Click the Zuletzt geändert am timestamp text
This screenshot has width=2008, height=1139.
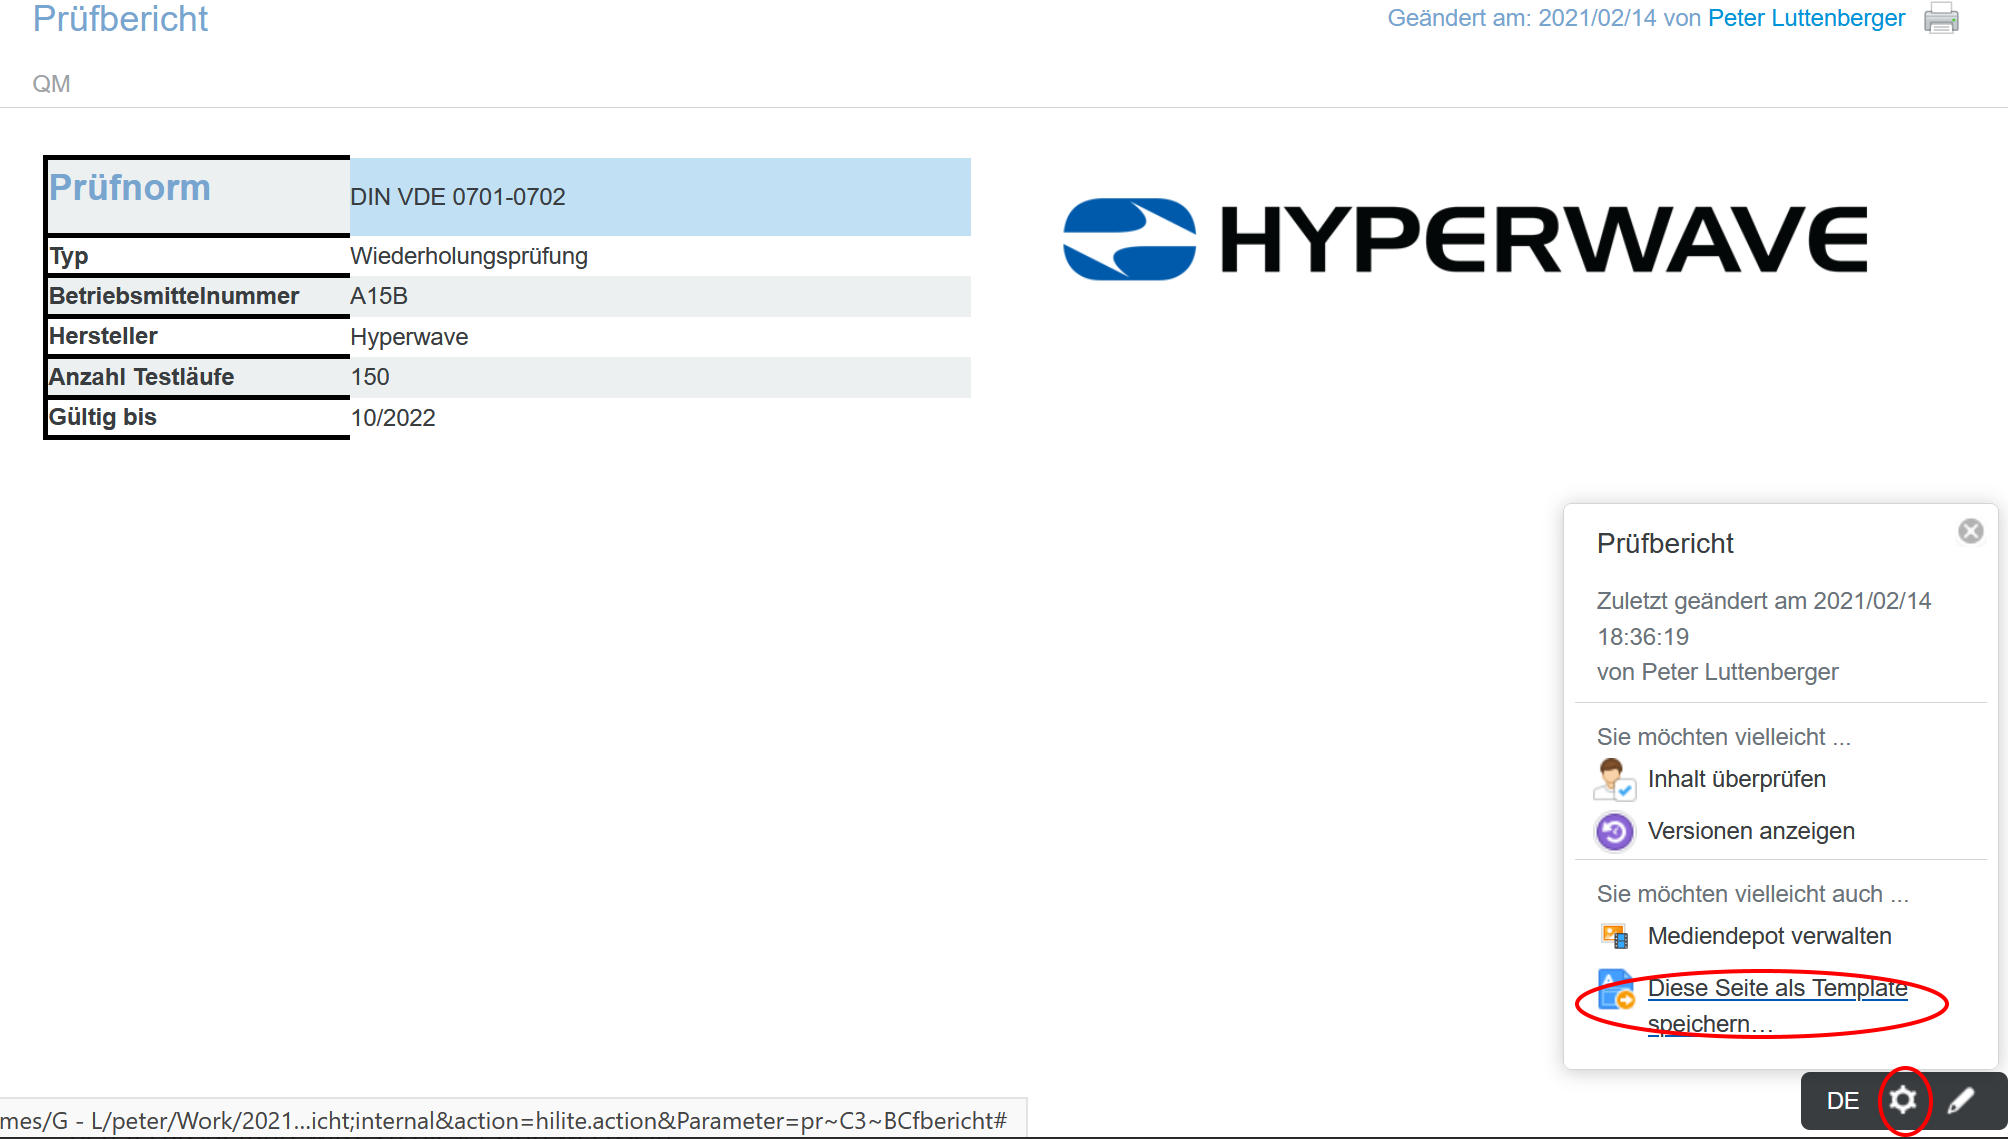click(x=1763, y=619)
